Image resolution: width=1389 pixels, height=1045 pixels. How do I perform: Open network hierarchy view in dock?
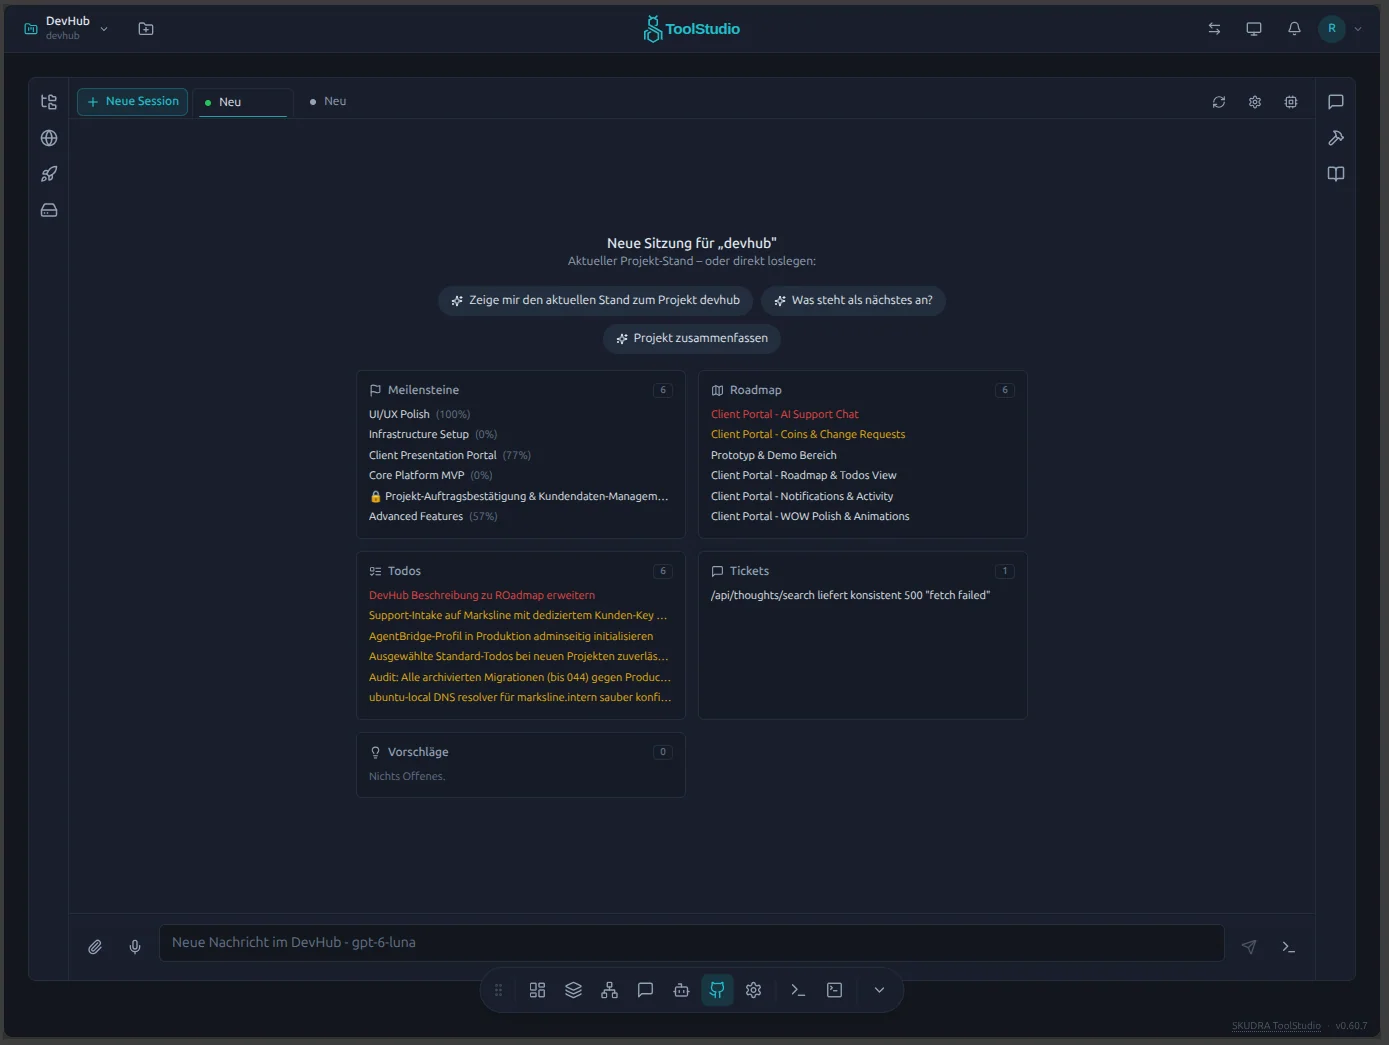(609, 990)
